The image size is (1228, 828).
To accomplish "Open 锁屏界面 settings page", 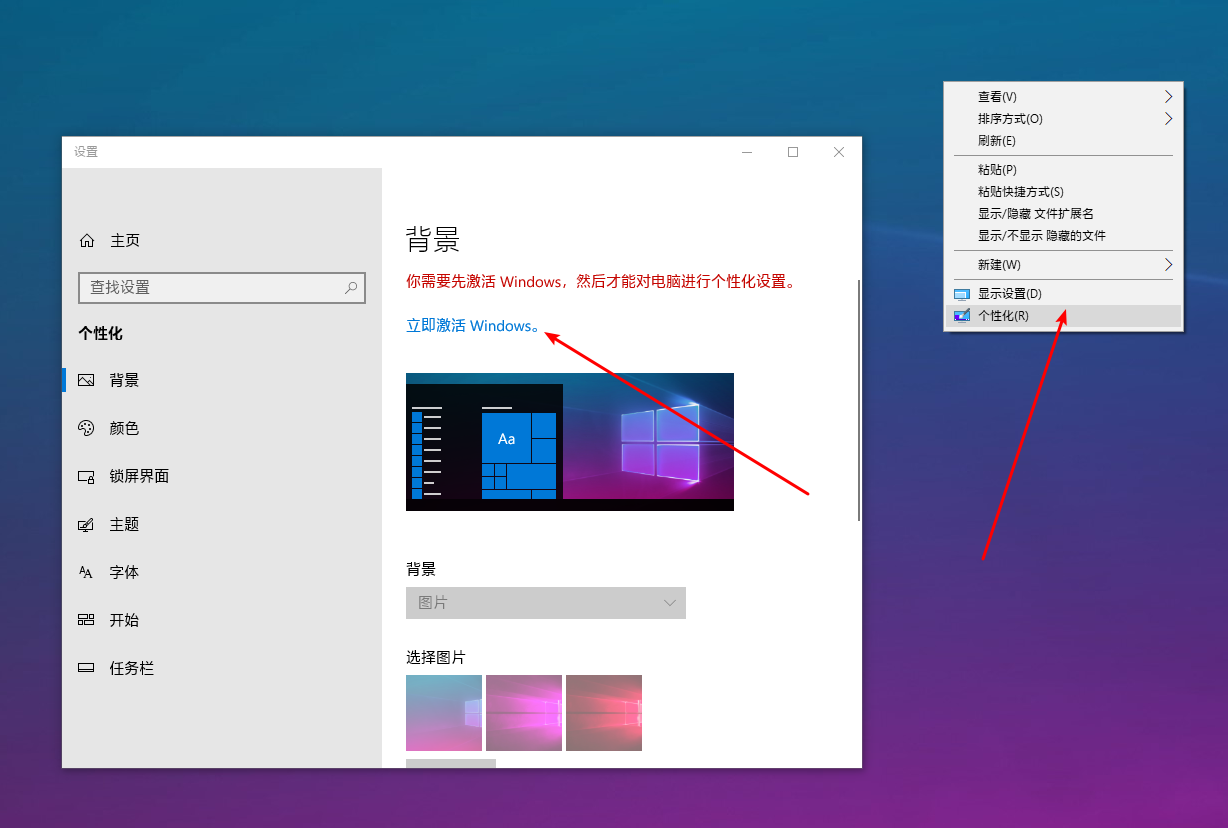I will [x=222, y=477].
